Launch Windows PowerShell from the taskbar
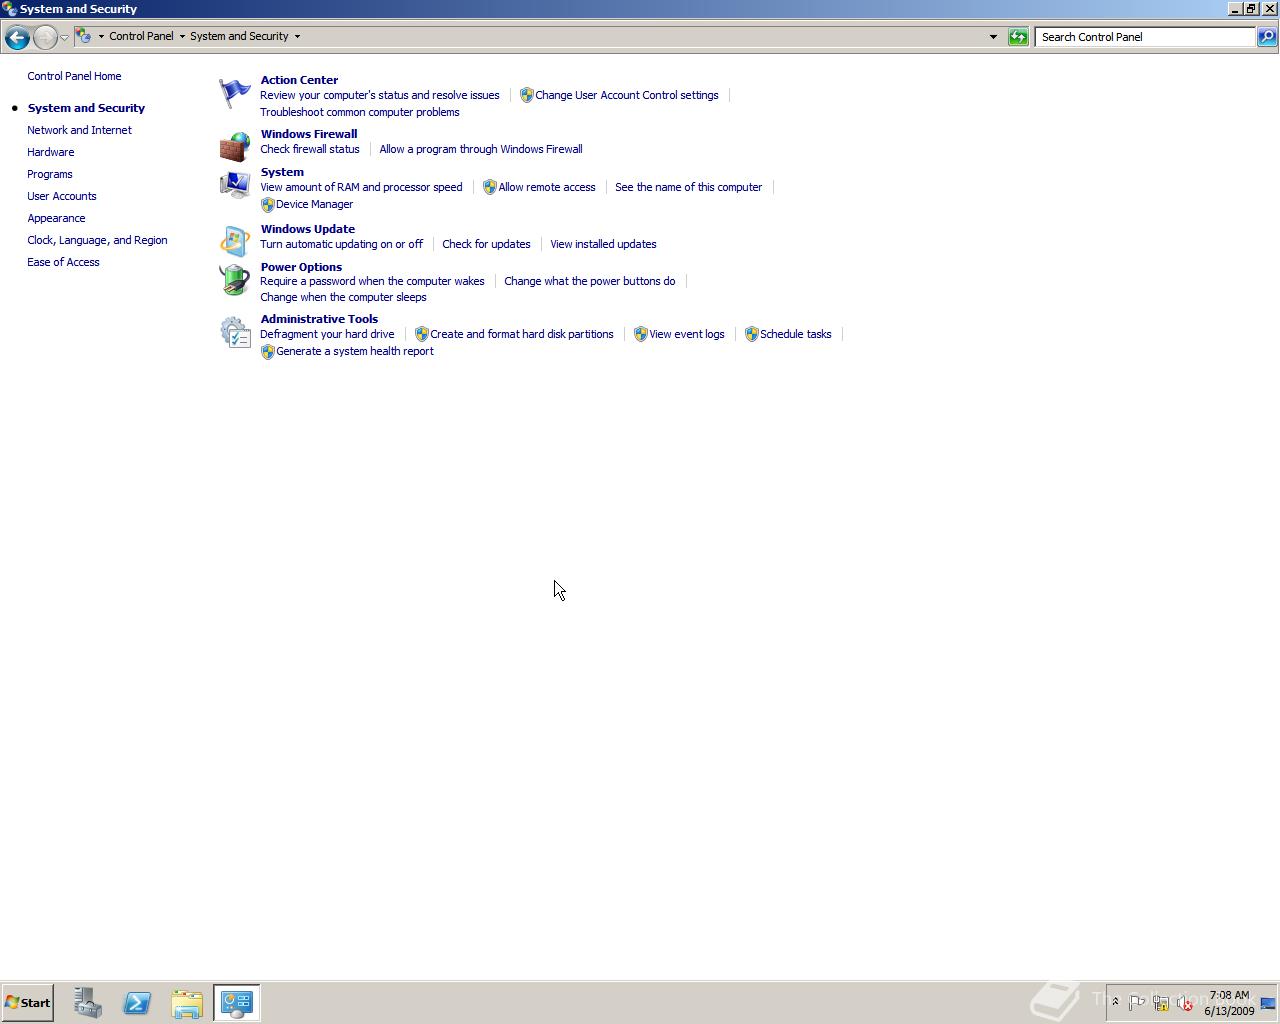 point(137,1003)
